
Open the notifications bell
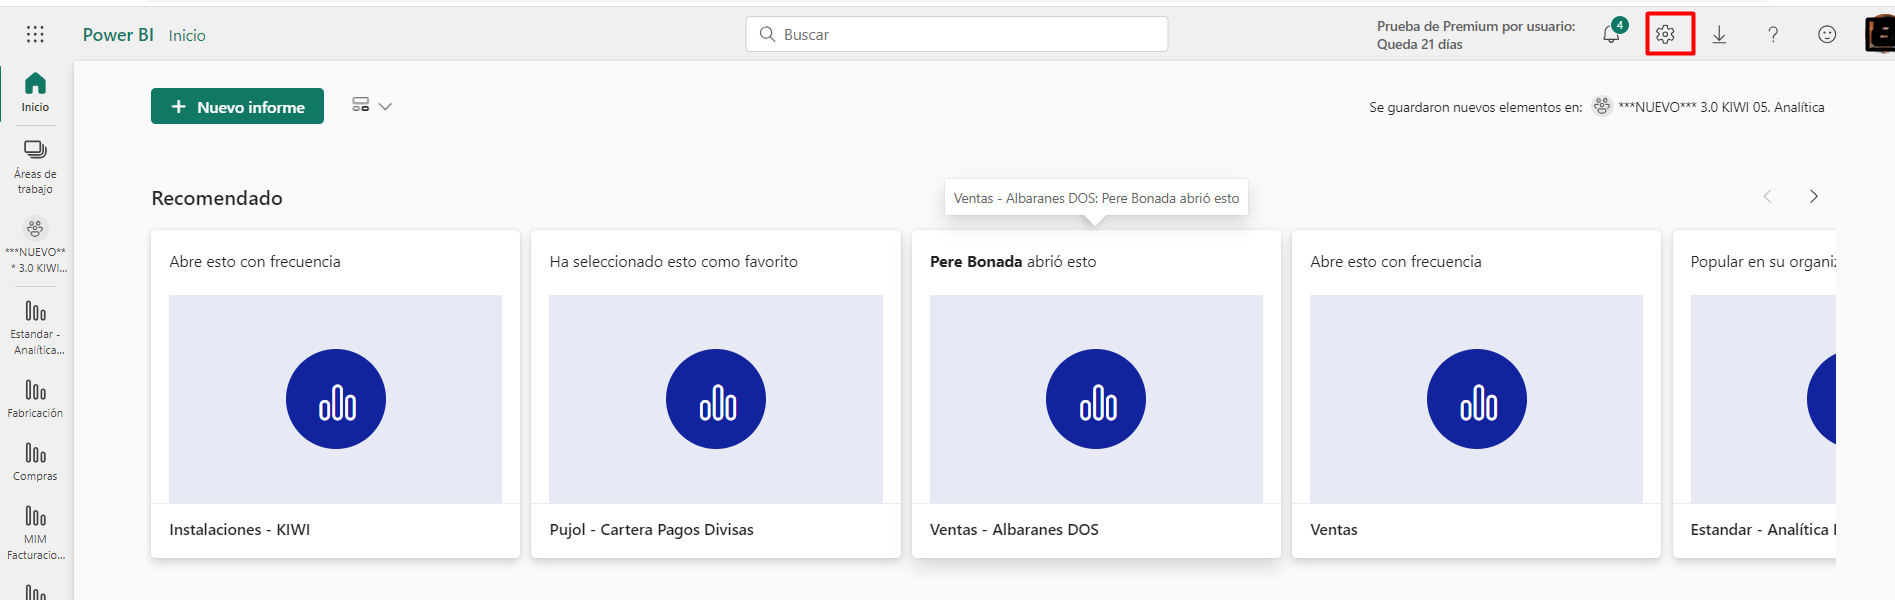(1612, 33)
